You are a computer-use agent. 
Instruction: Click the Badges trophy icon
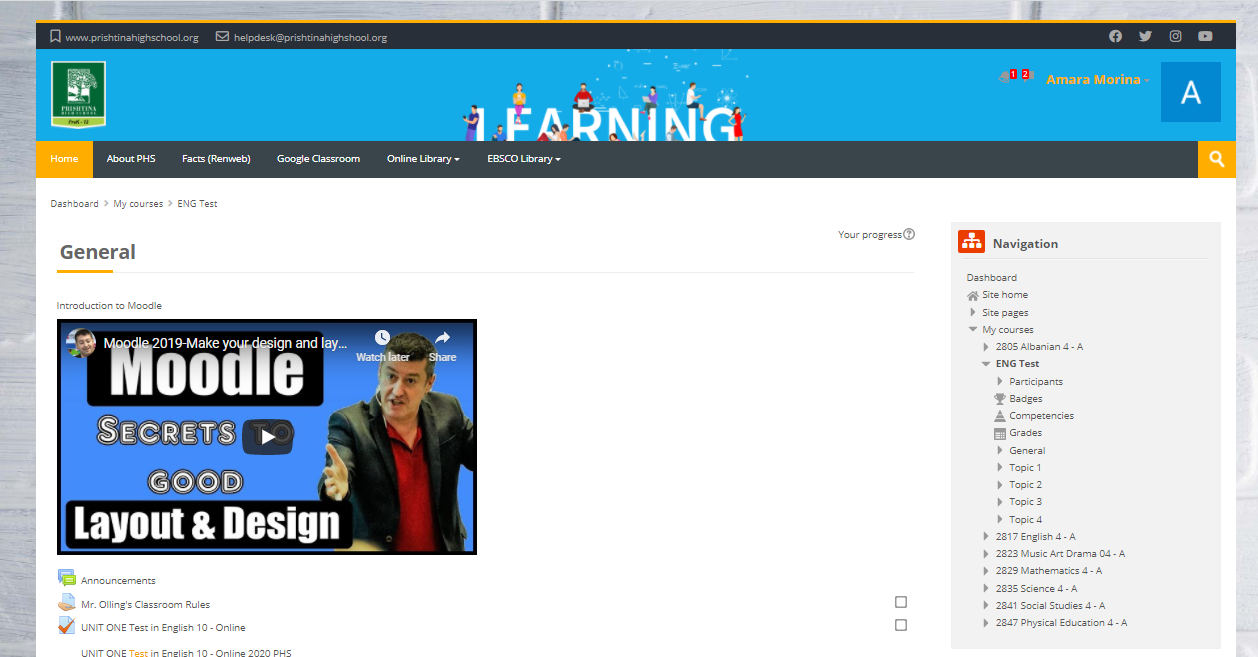click(999, 398)
